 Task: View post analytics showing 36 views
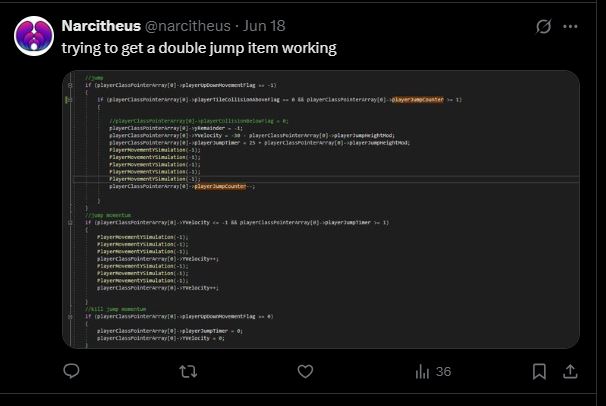[433, 372]
